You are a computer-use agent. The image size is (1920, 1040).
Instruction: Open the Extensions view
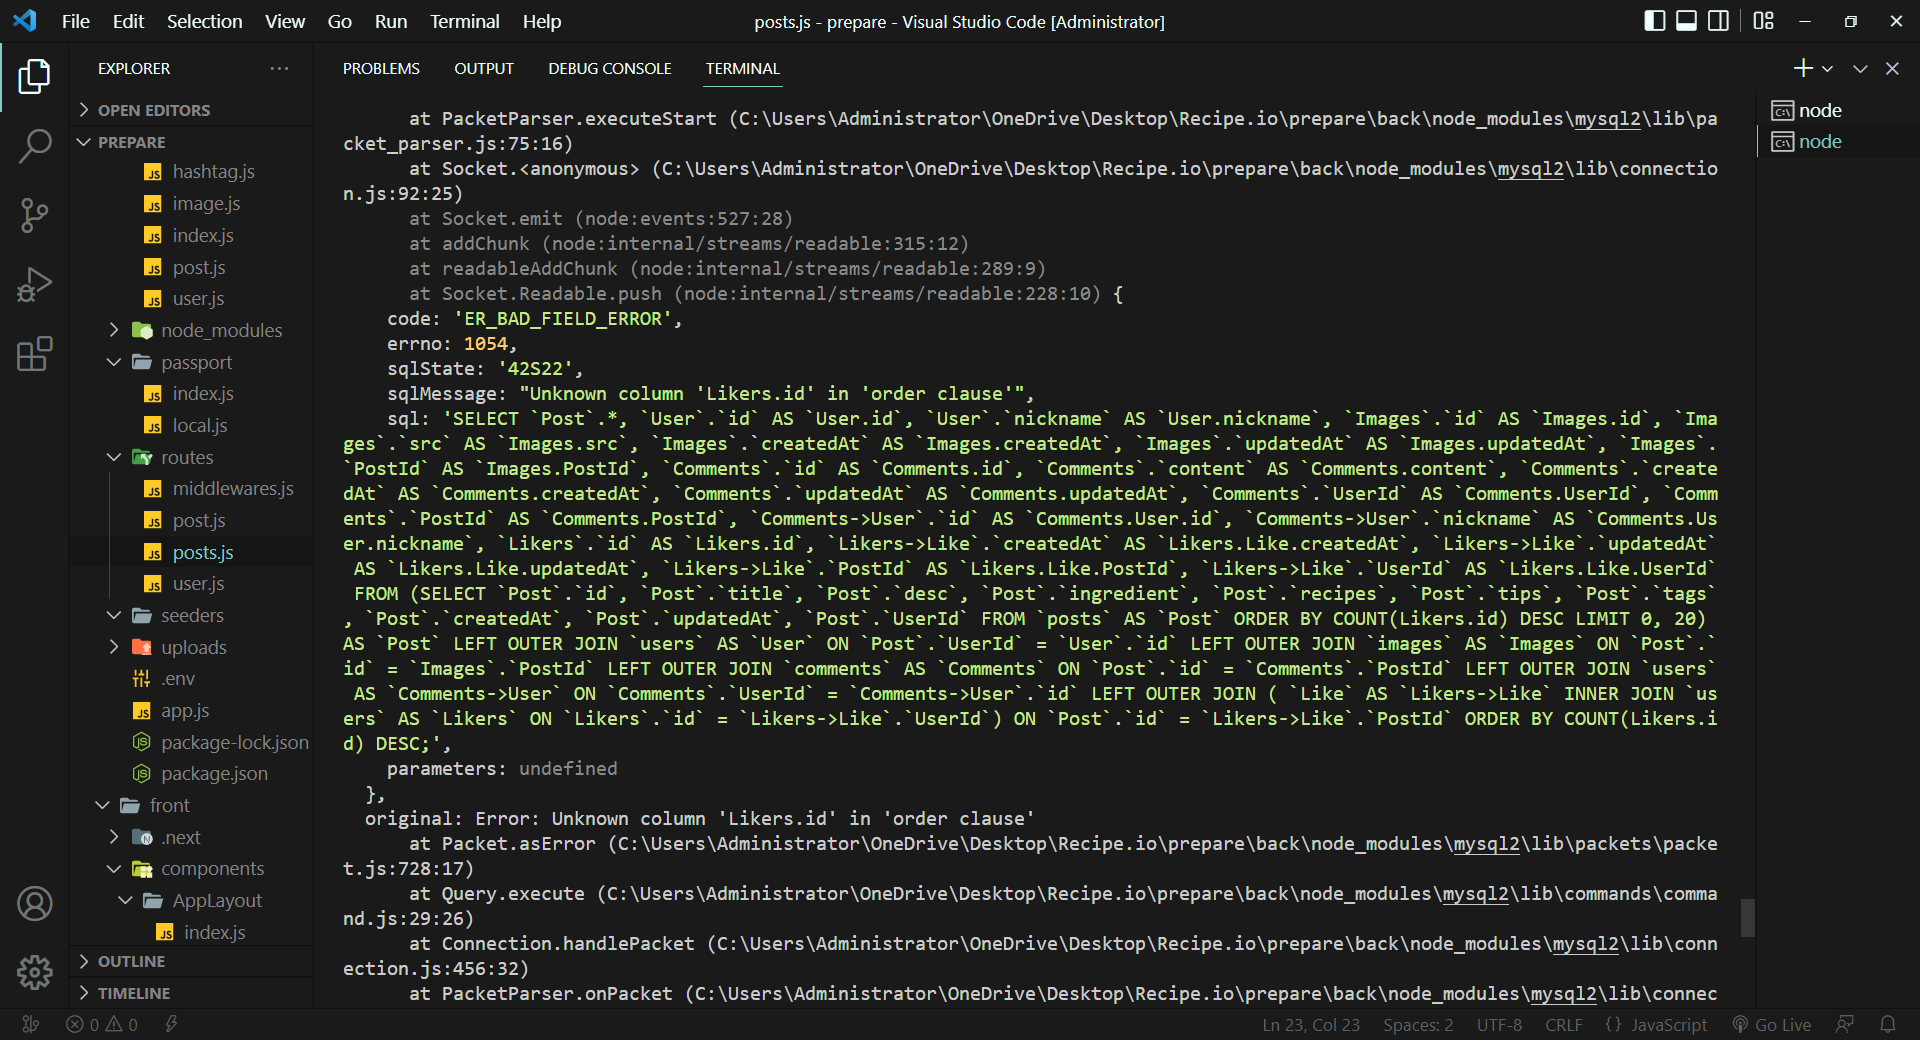click(34, 354)
